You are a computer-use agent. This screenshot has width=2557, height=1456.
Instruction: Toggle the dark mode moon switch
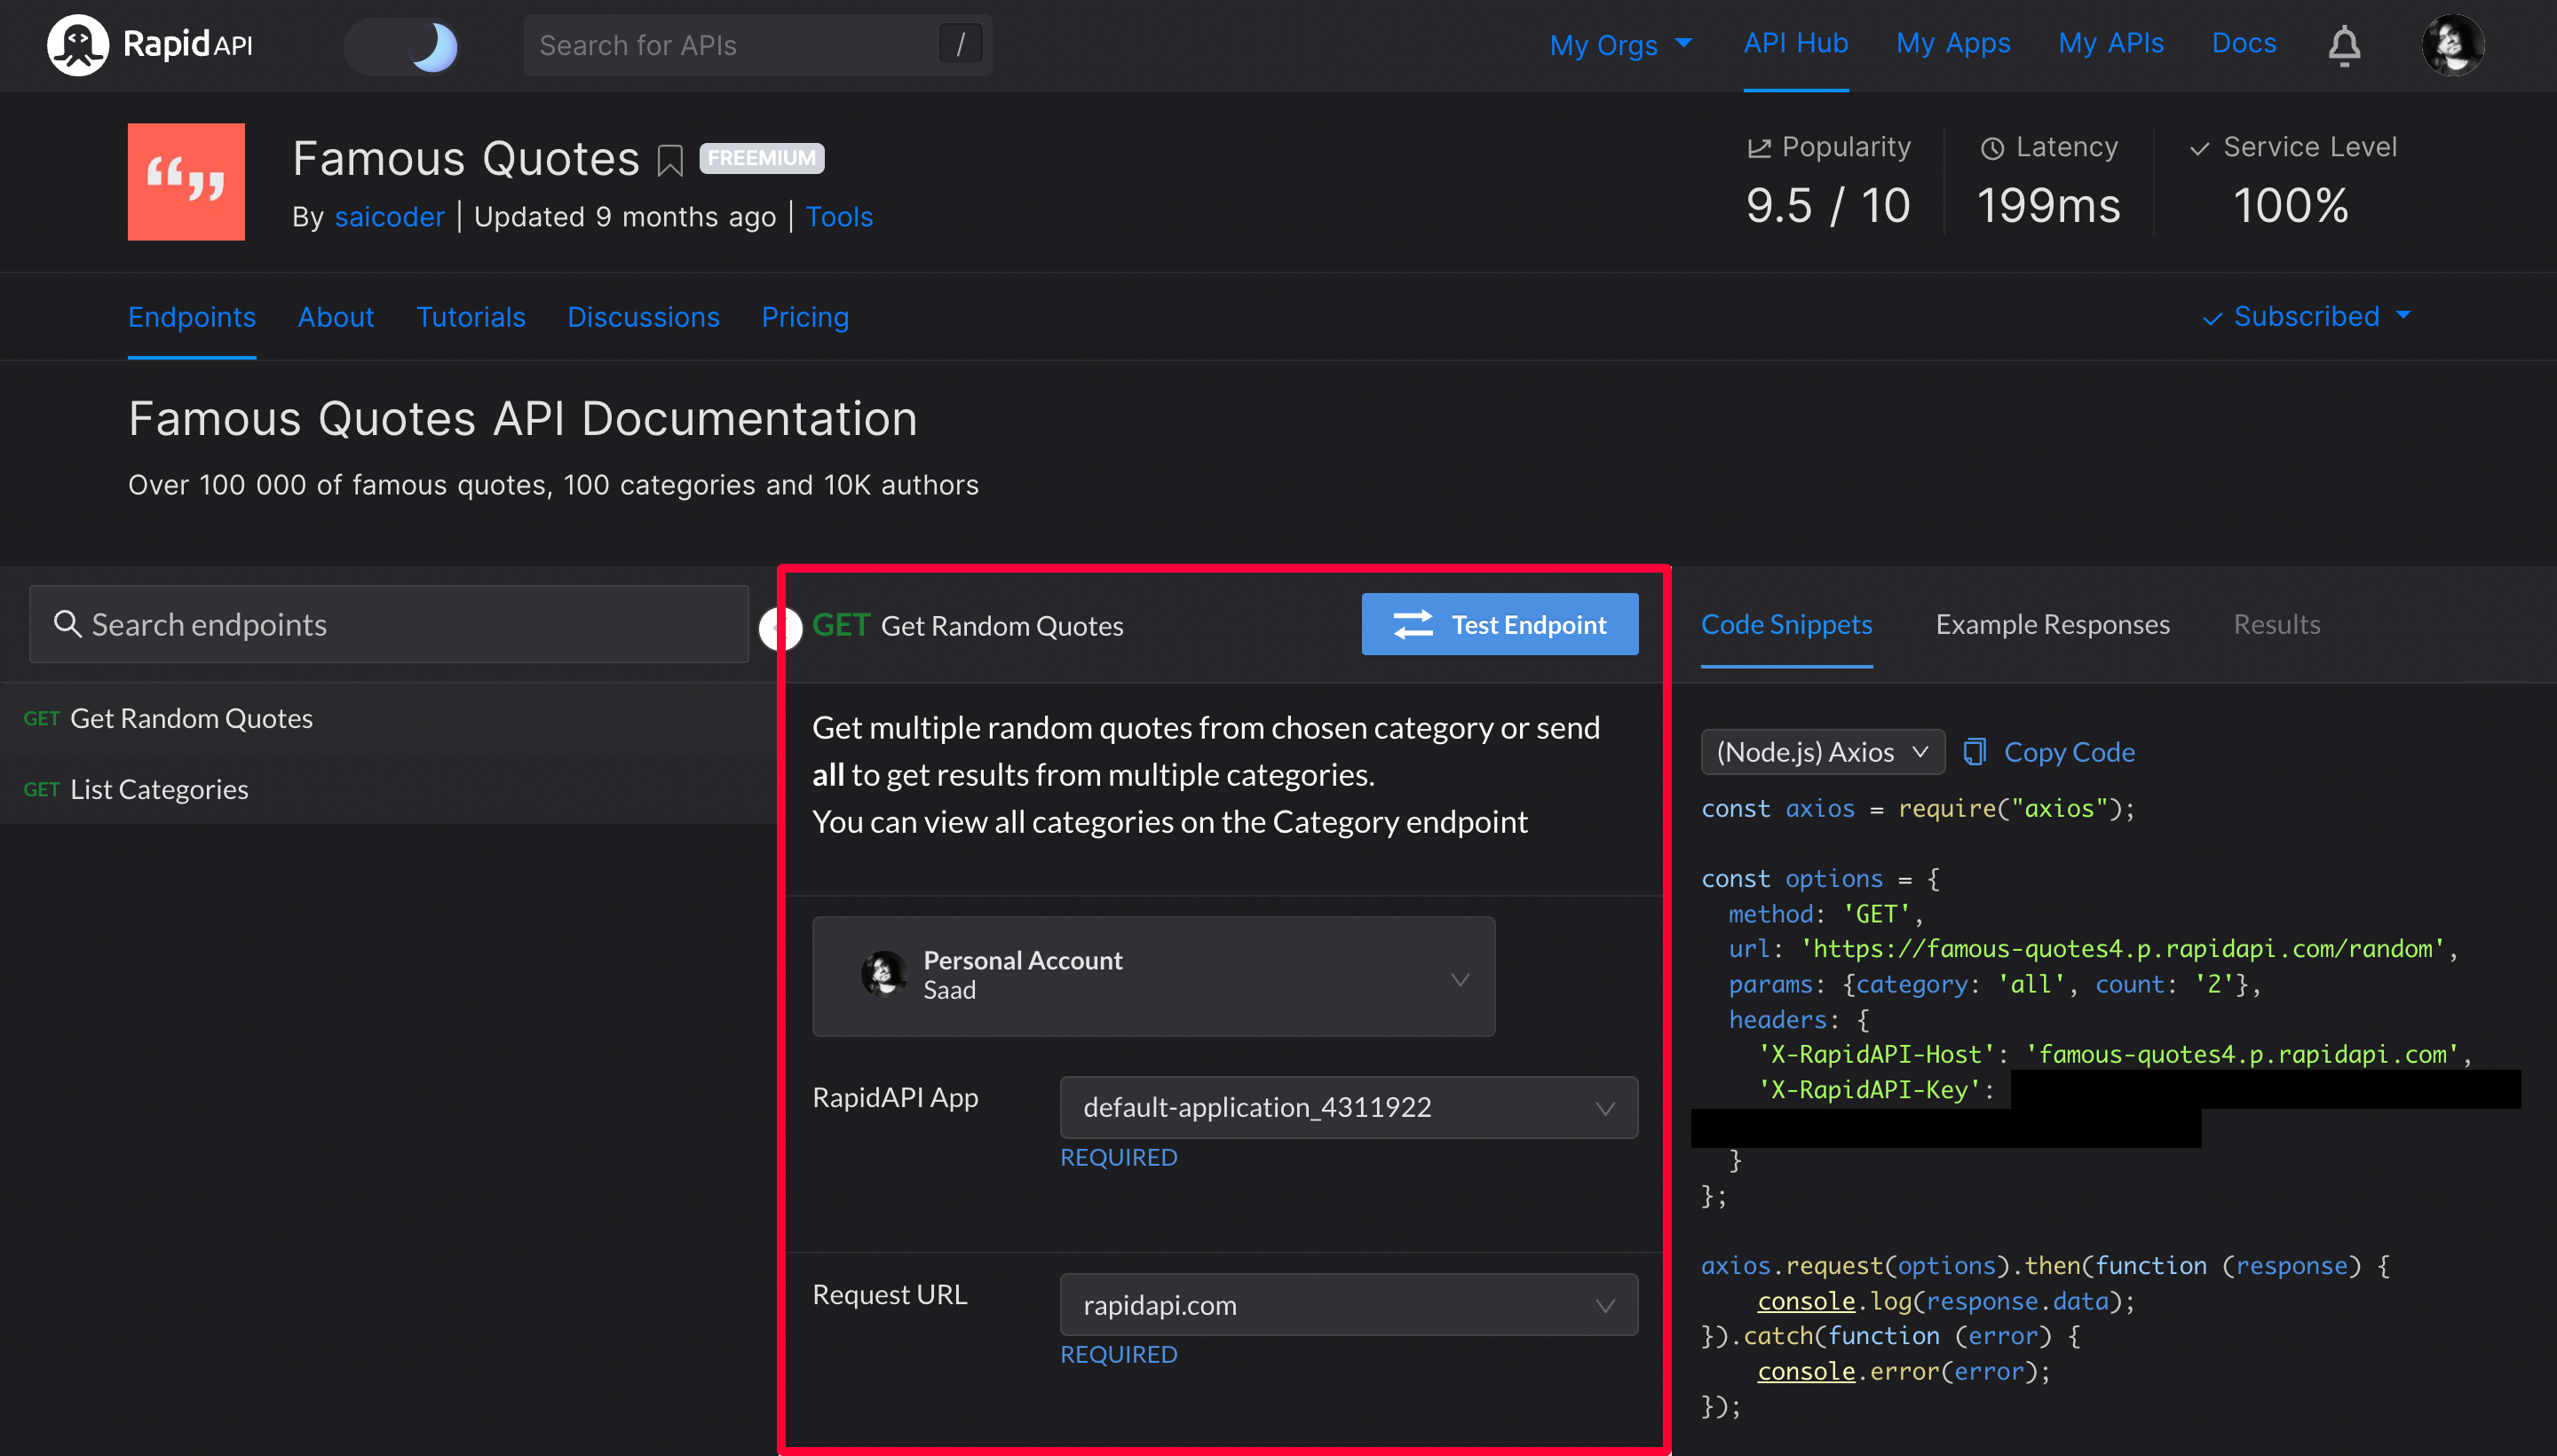[402, 46]
